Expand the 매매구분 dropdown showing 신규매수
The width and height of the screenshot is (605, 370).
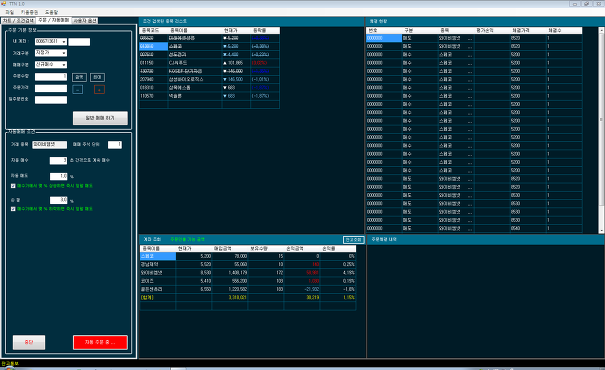pyautogui.click(x=64, y=64)
